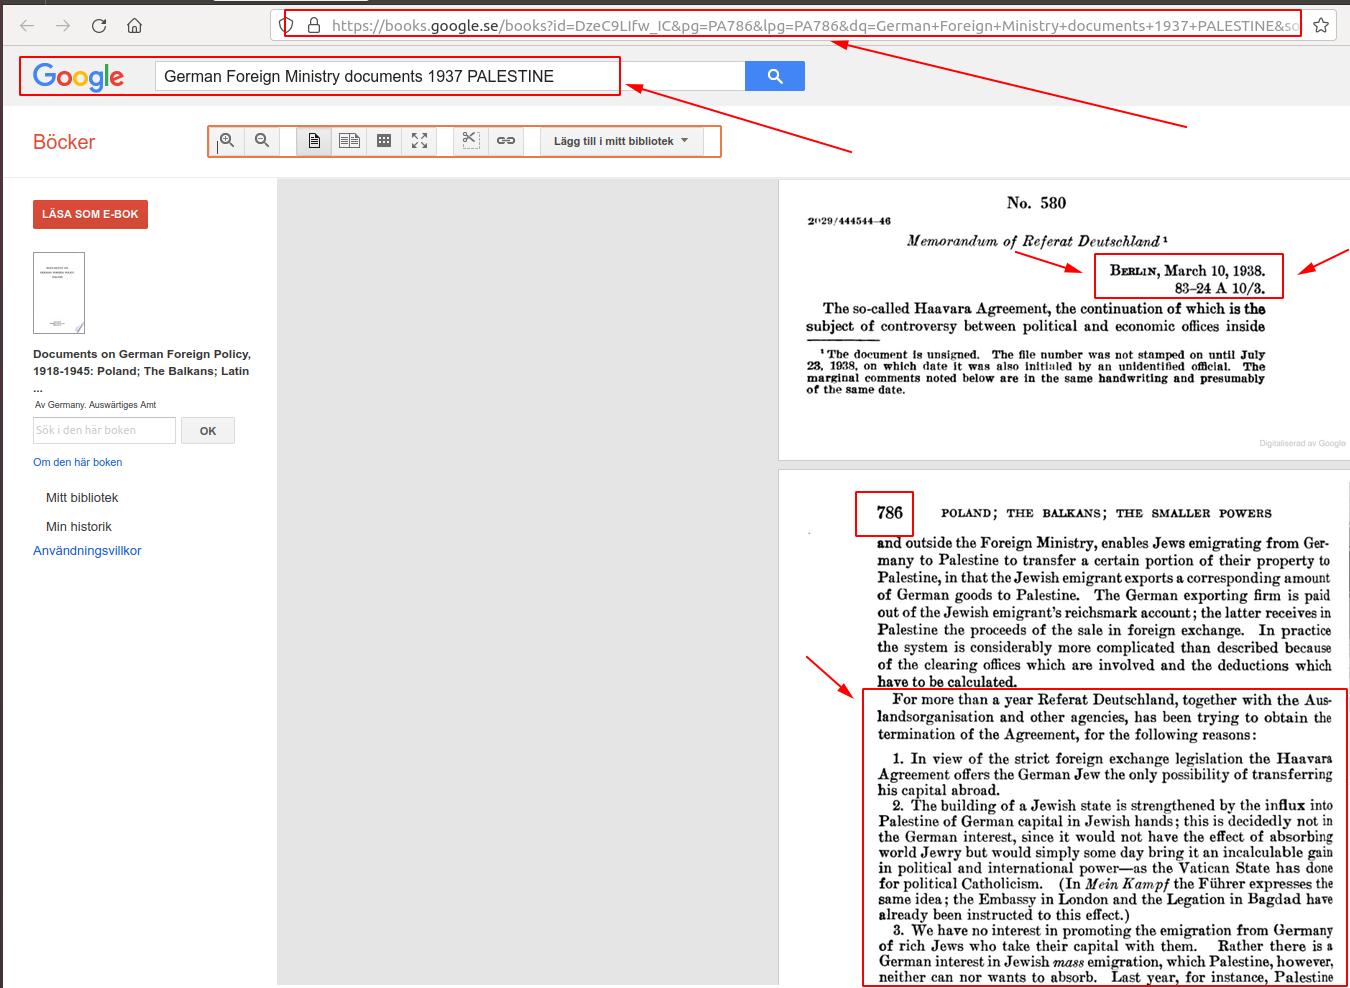Click the LÄSA SOM E-BOK button

90,214
